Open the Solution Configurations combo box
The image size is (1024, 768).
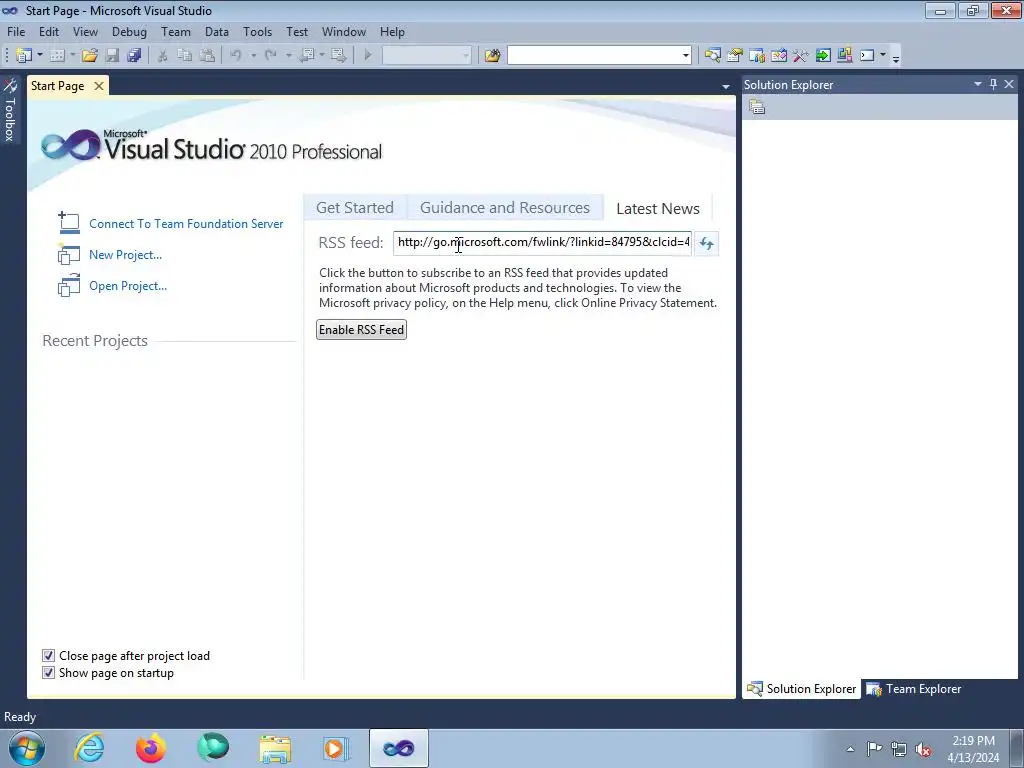click(426, 56)
